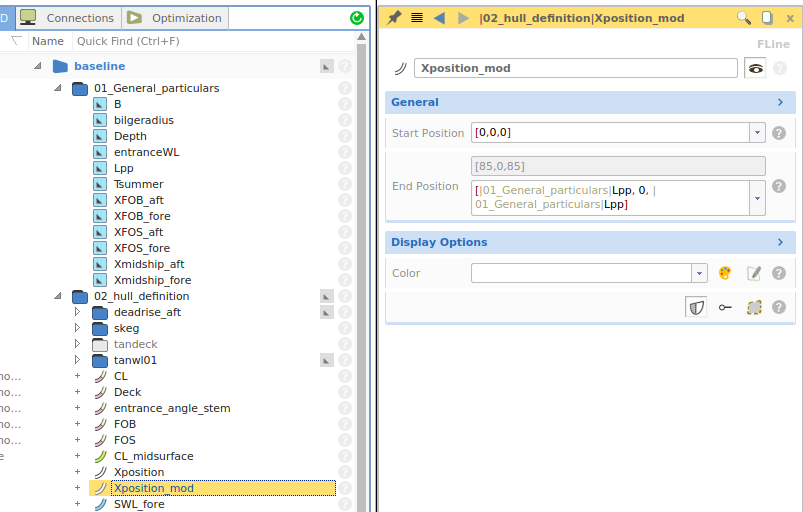Click the Xposition_mod name input field

576,68
